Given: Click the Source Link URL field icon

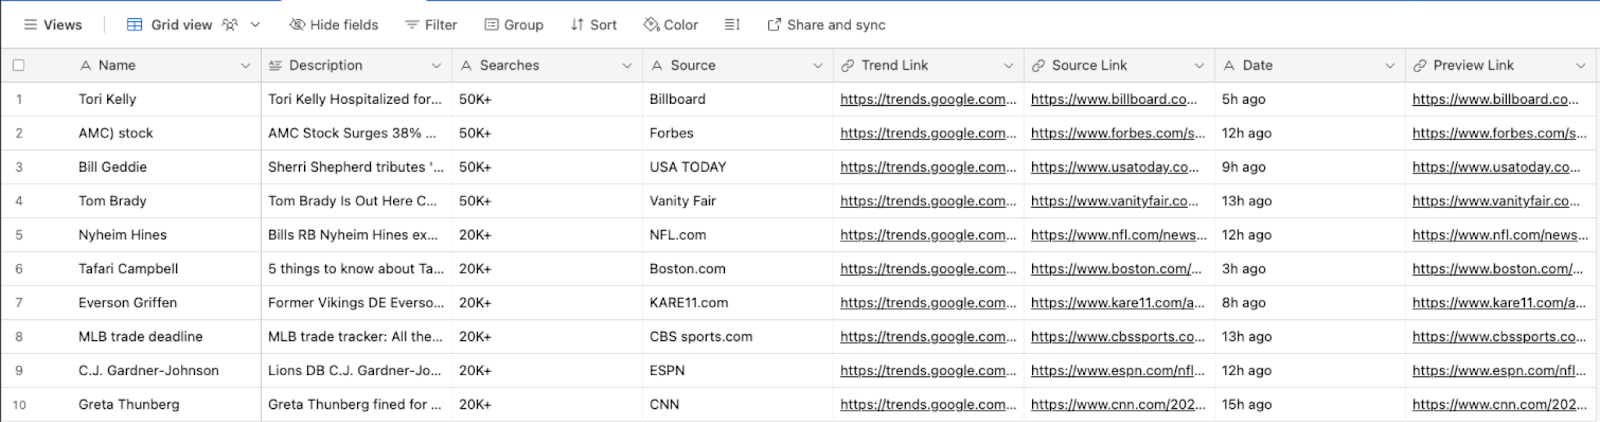Looking at the screenshot, I should click(x=1039, y=65).
